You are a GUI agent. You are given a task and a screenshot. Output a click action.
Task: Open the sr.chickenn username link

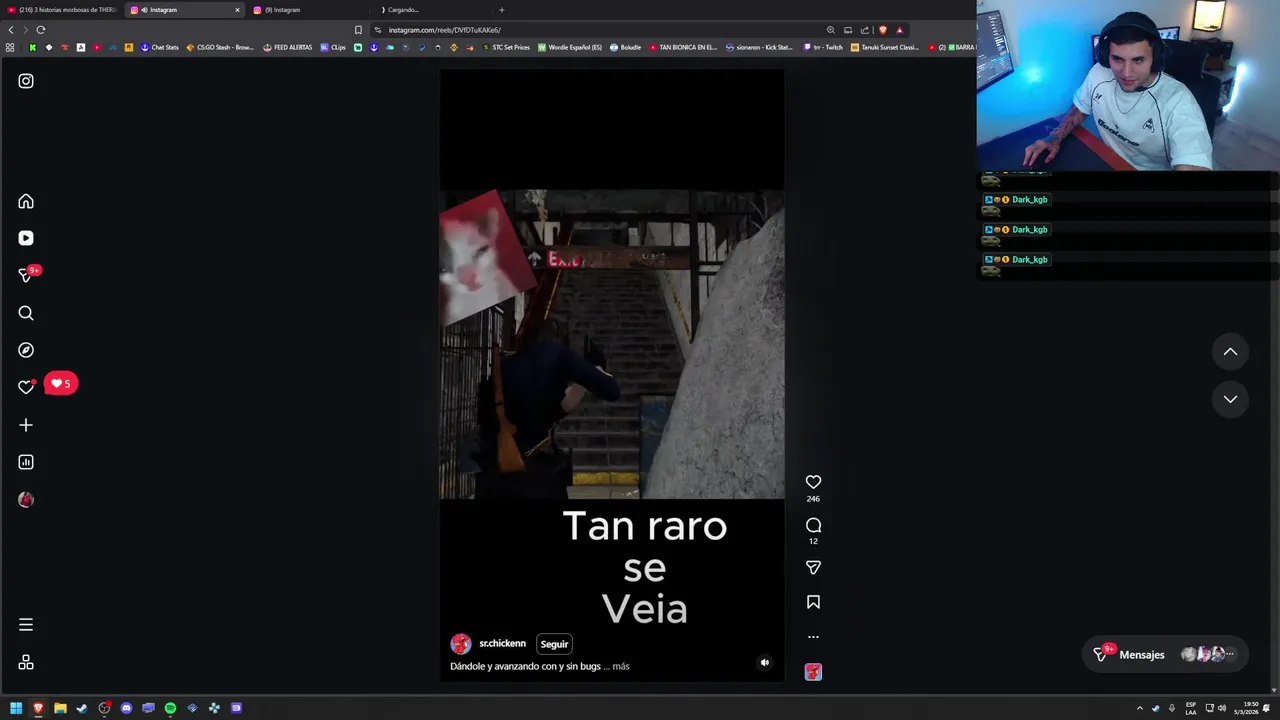pyautogui.click(x=502, y=644)
